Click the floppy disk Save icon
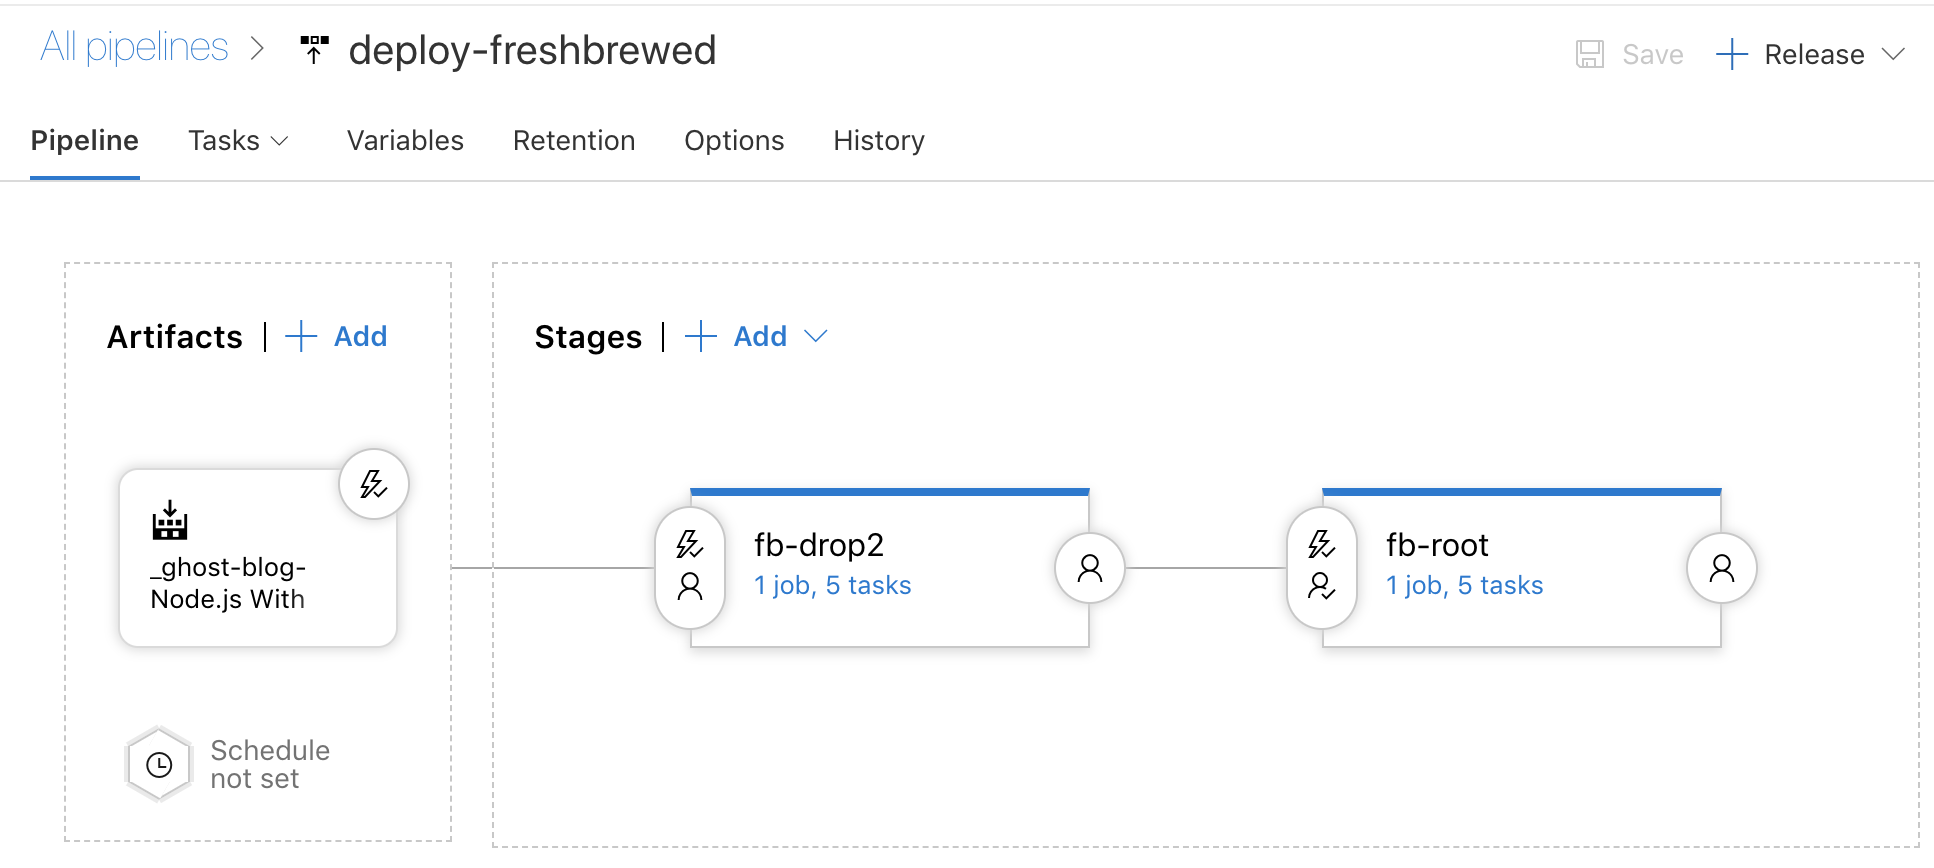Image resolution: width=1934 pixels, height=868 pixels. coord(1590,54)
